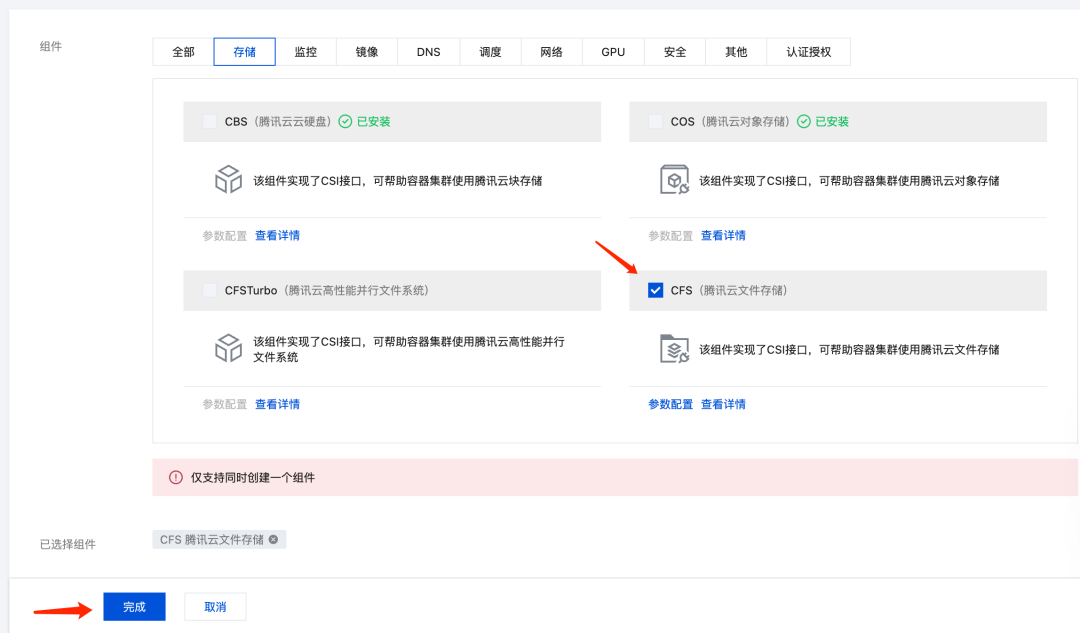Open the DNS tab

click(428, 52)
